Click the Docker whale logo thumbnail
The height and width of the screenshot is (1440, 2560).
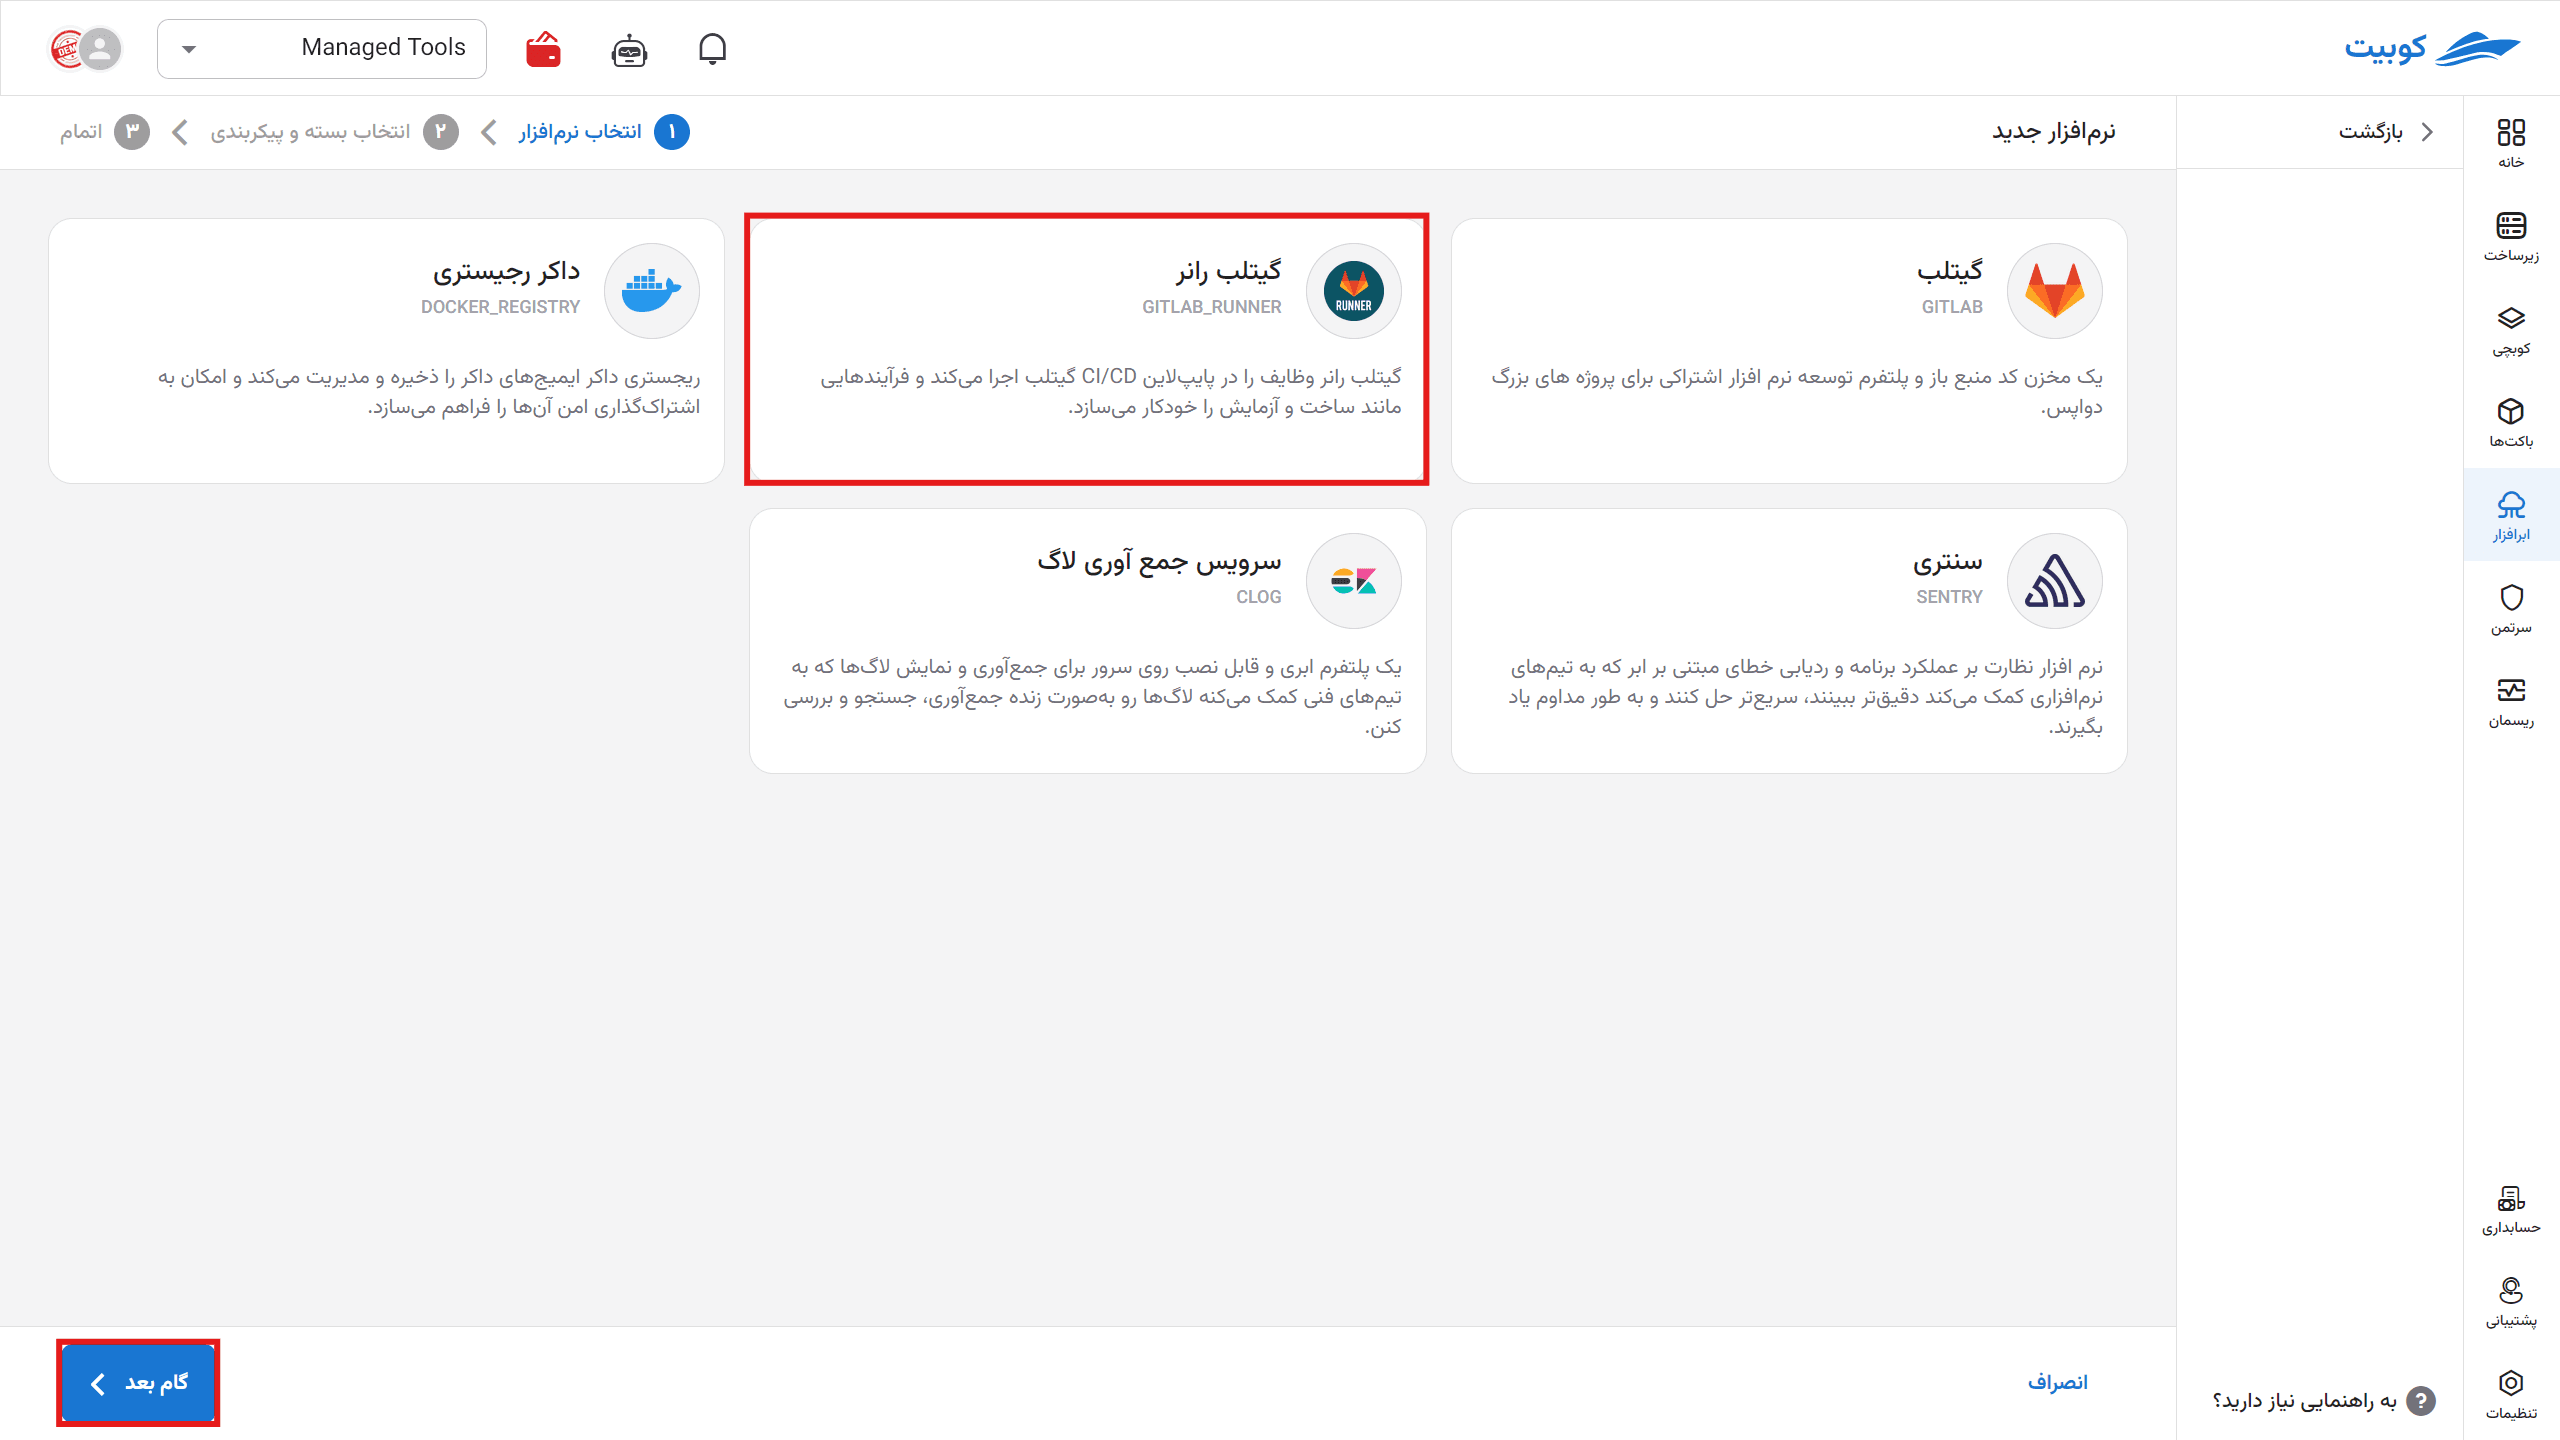[652, 291]
